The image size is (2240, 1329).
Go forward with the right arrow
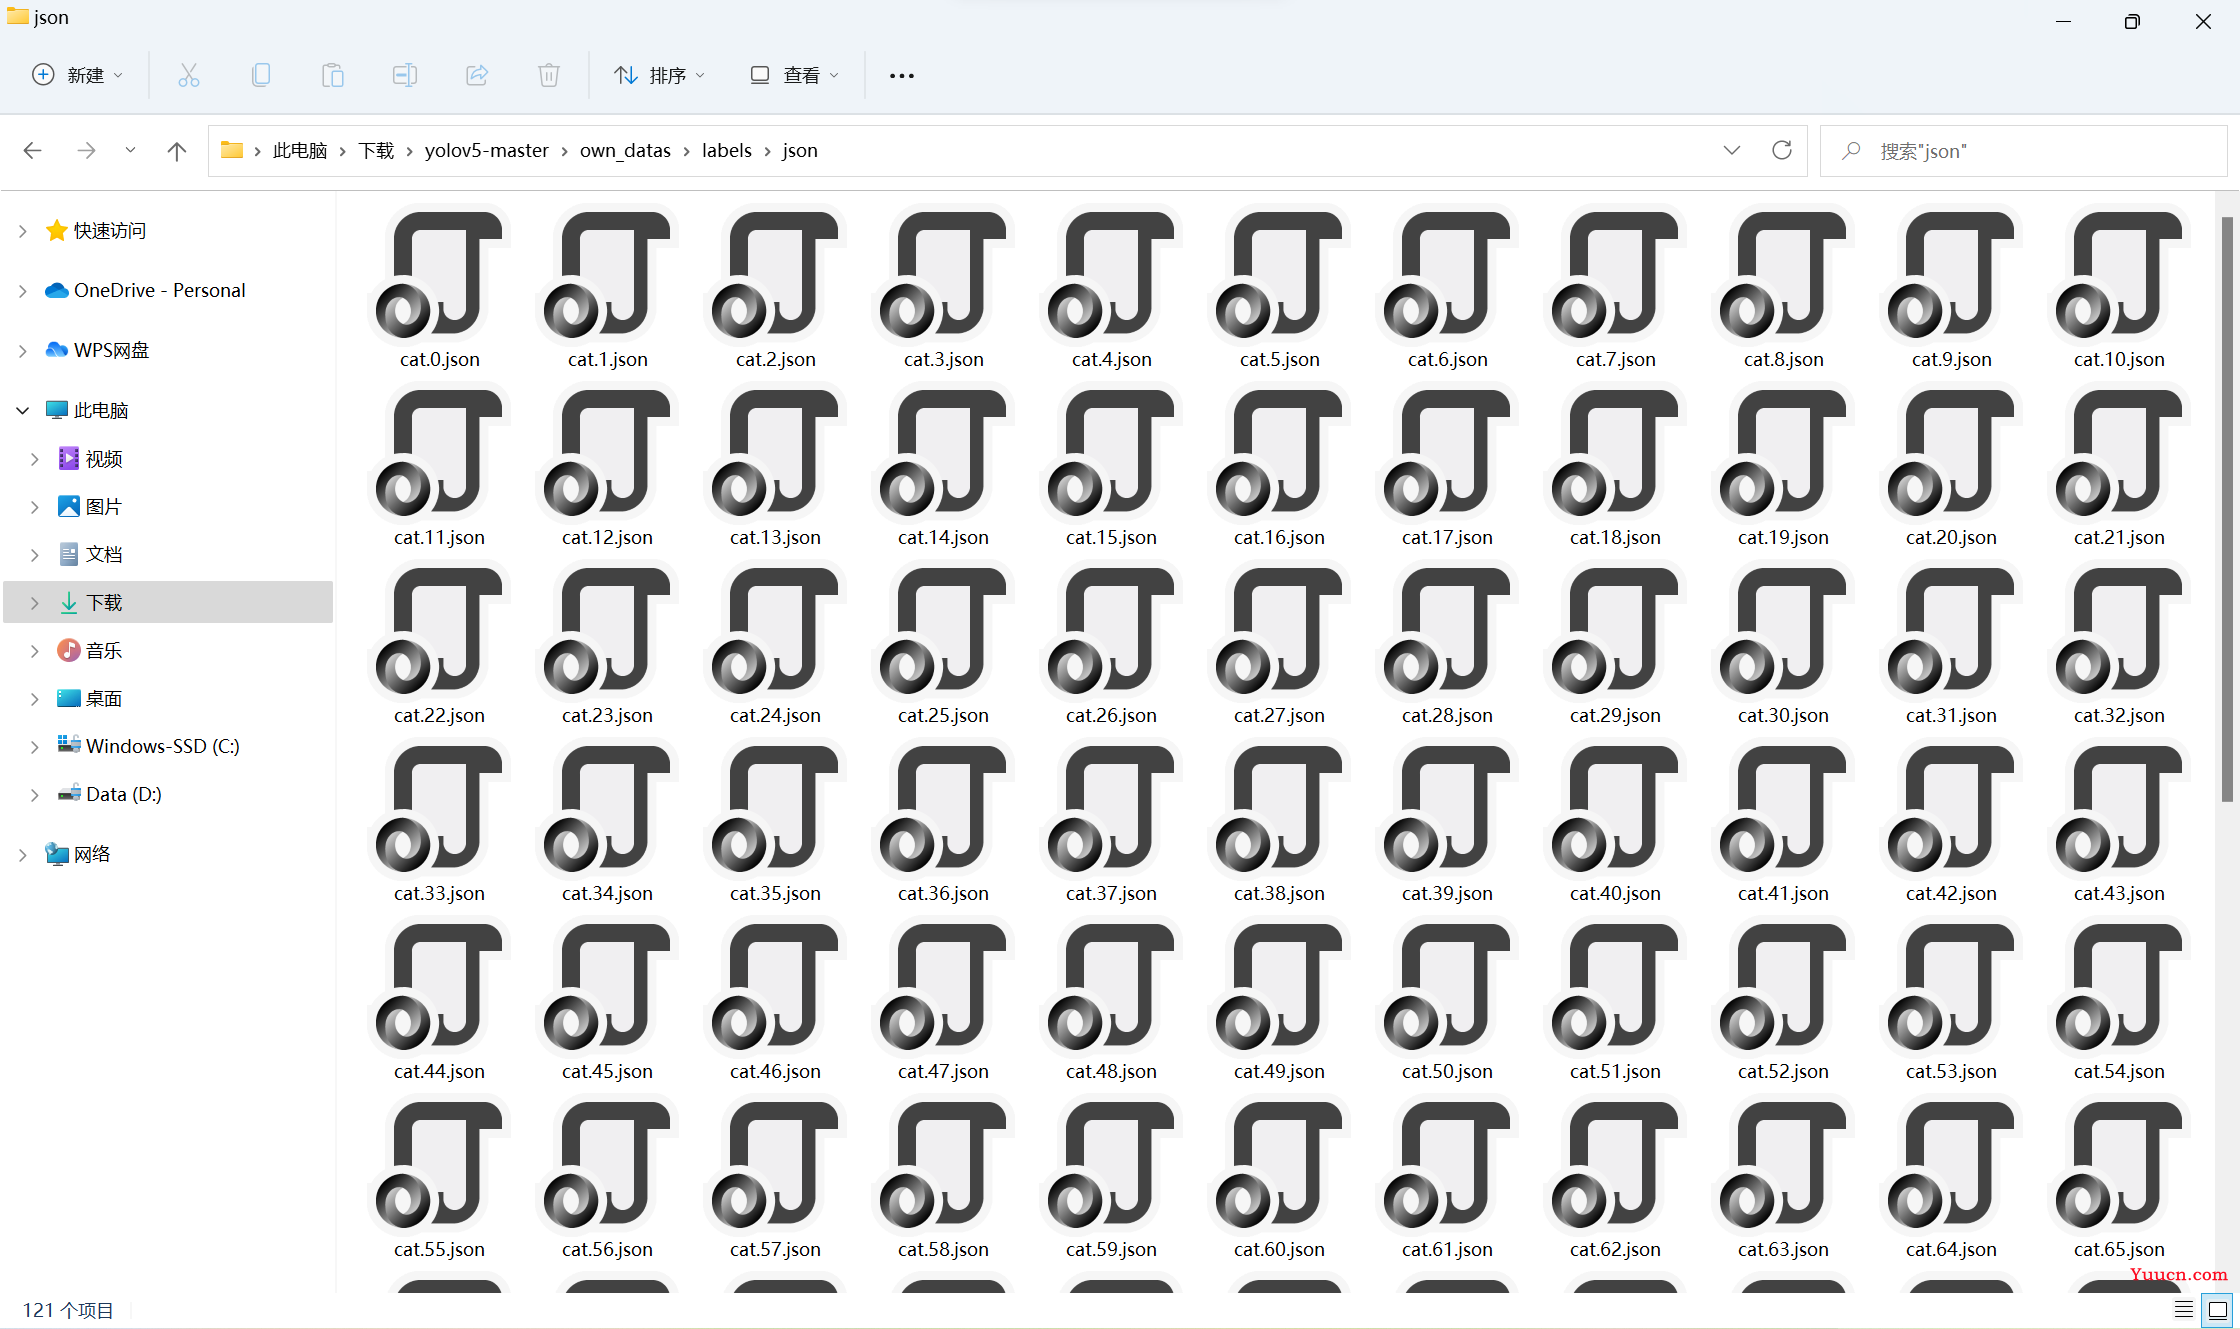[x=86, y=150]
